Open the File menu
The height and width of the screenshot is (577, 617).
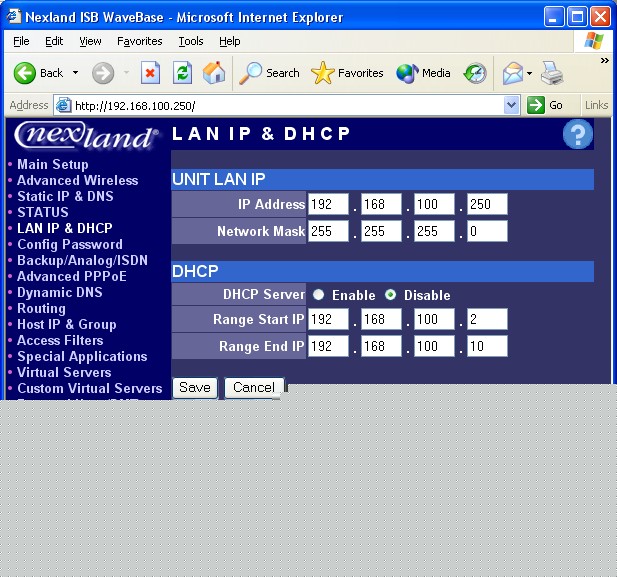pos(21,41)
